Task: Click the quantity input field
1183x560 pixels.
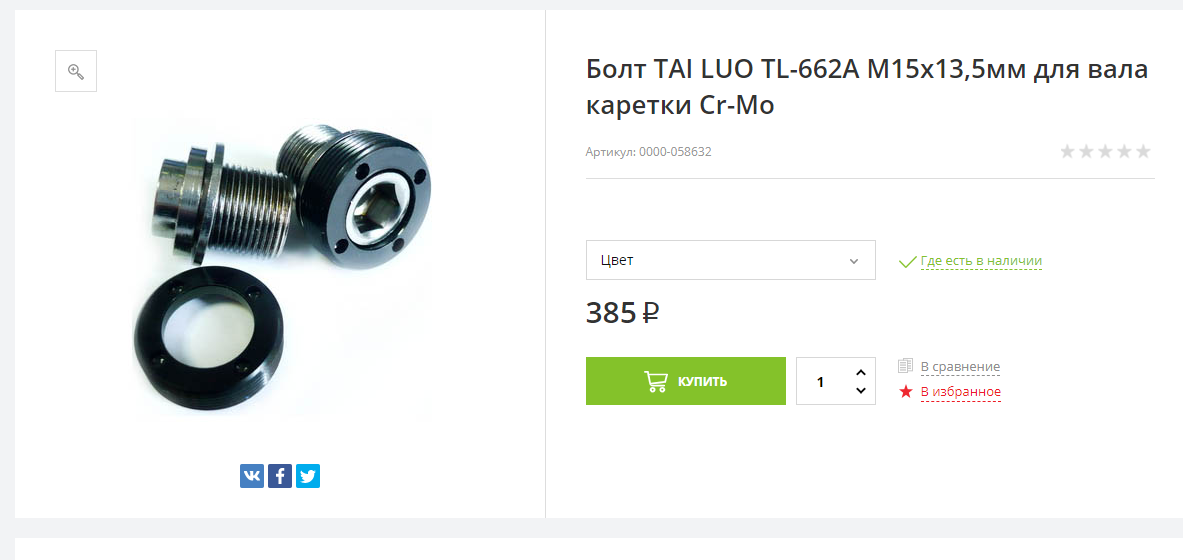Action: (x=822, y=381)
